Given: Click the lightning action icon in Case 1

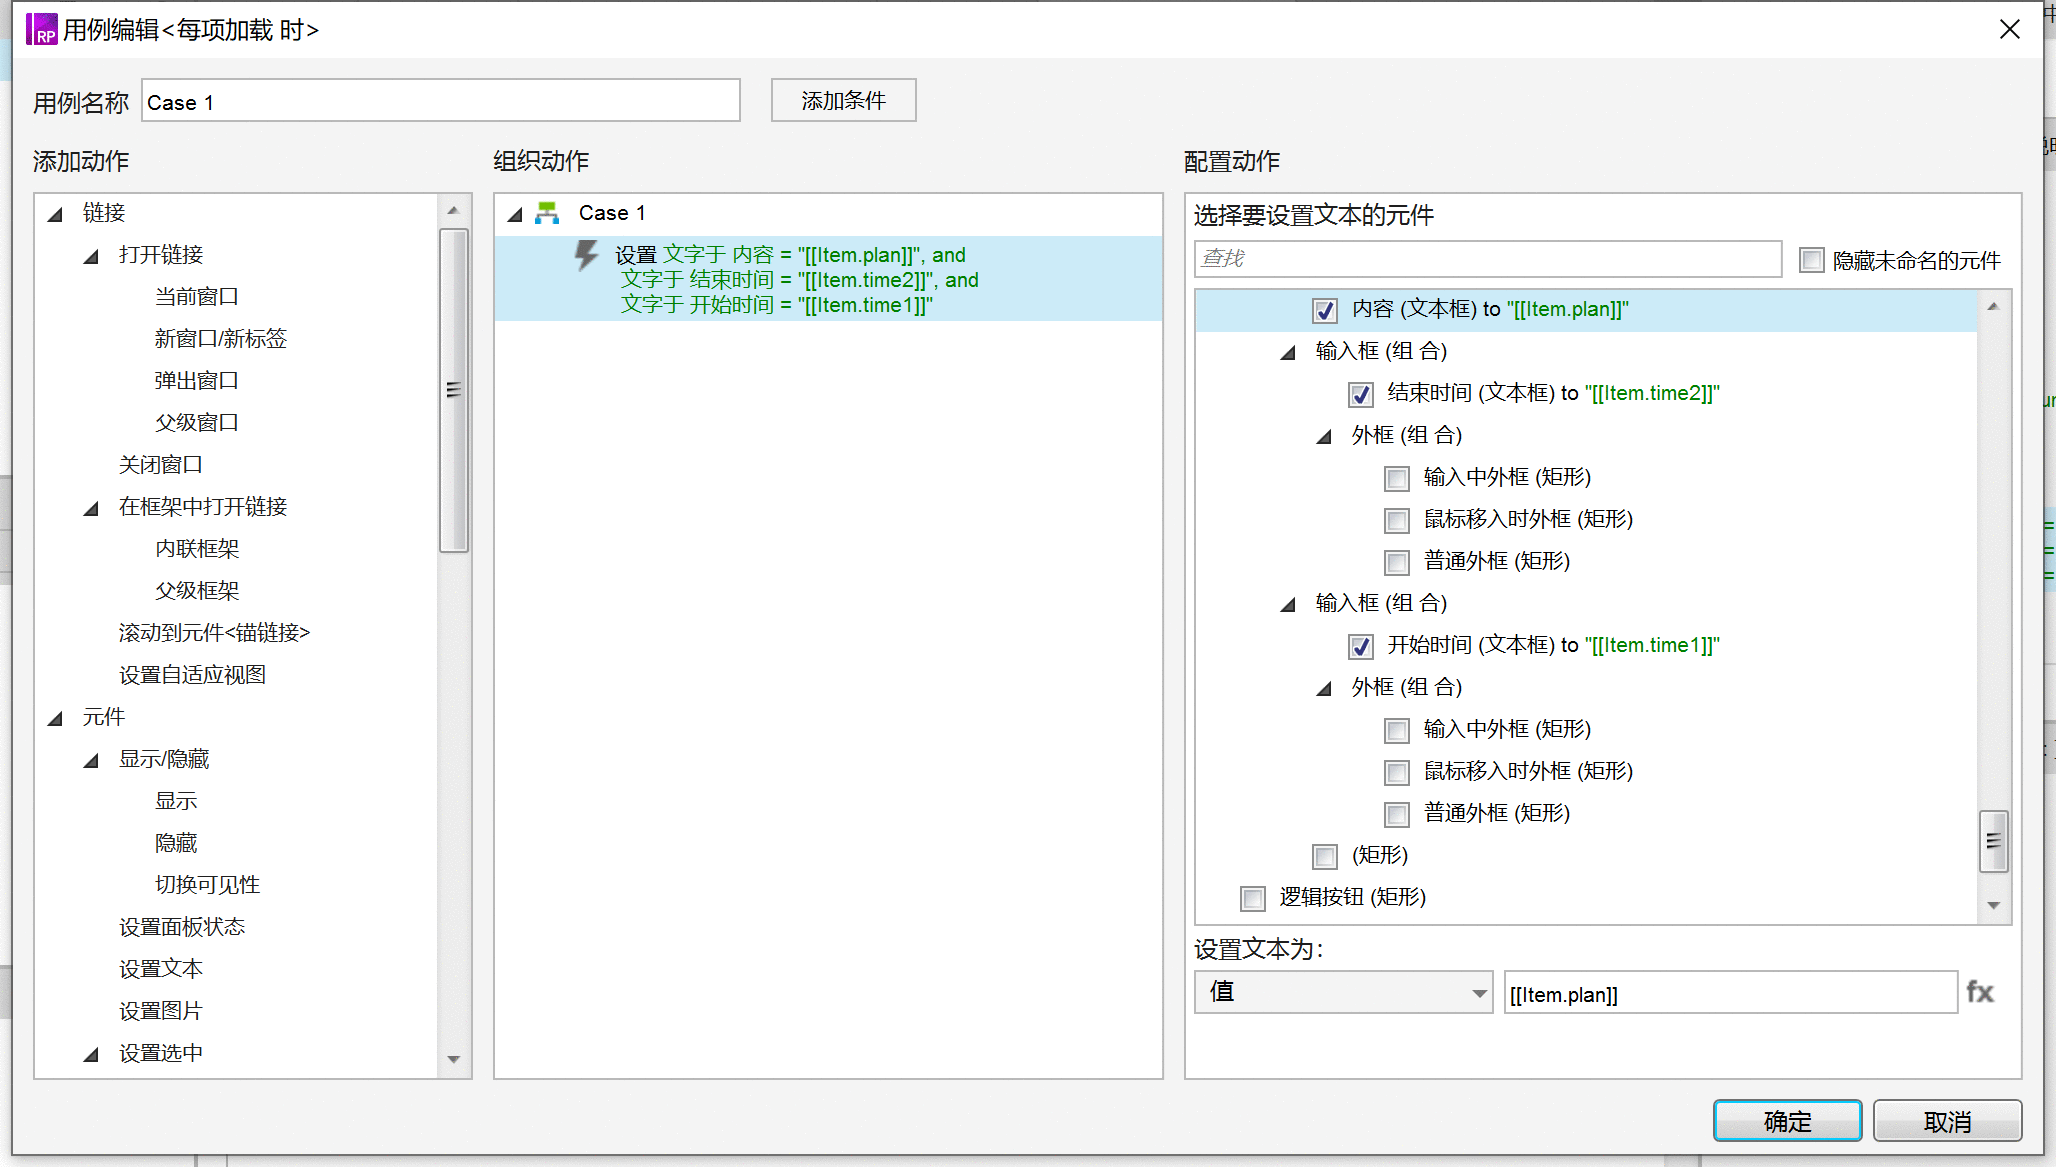Looking at the screenshot, I should click(x=586, y=255).
